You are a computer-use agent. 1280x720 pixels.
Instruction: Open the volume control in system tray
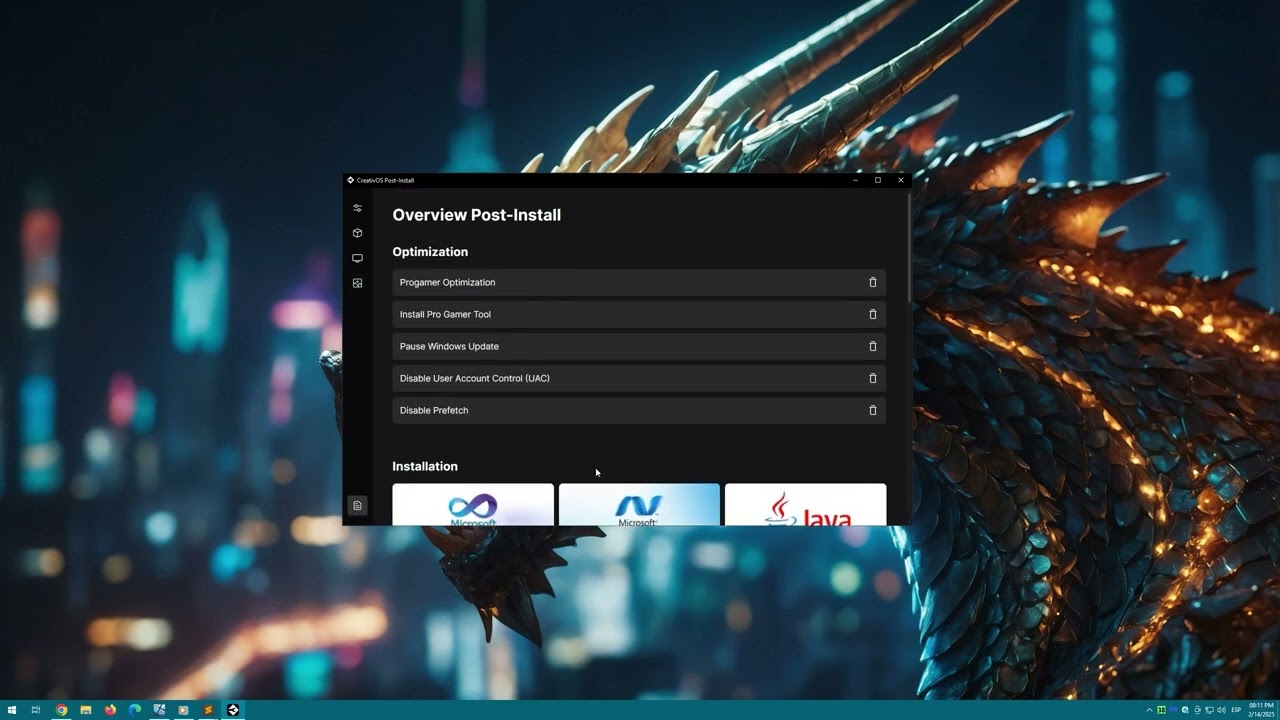(1221, 710)
